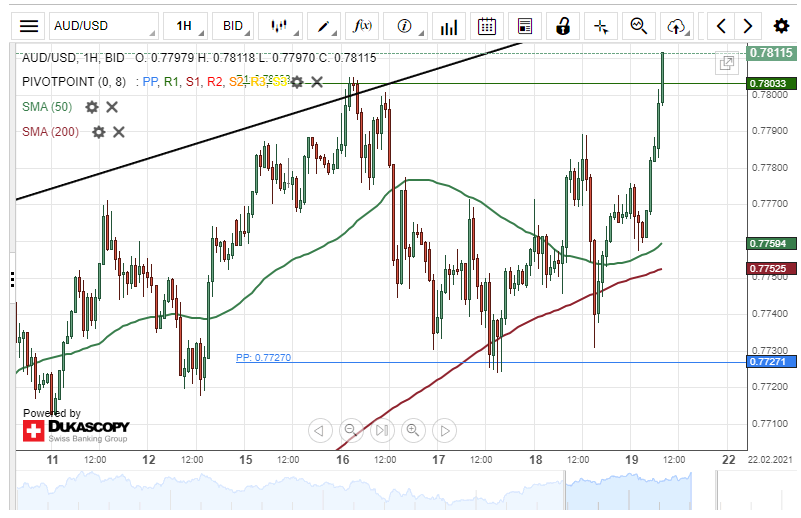This screenshot has height=518, width=801.
Task: Select the SMA (50) indicator label
Action: (x=47, y=107)
